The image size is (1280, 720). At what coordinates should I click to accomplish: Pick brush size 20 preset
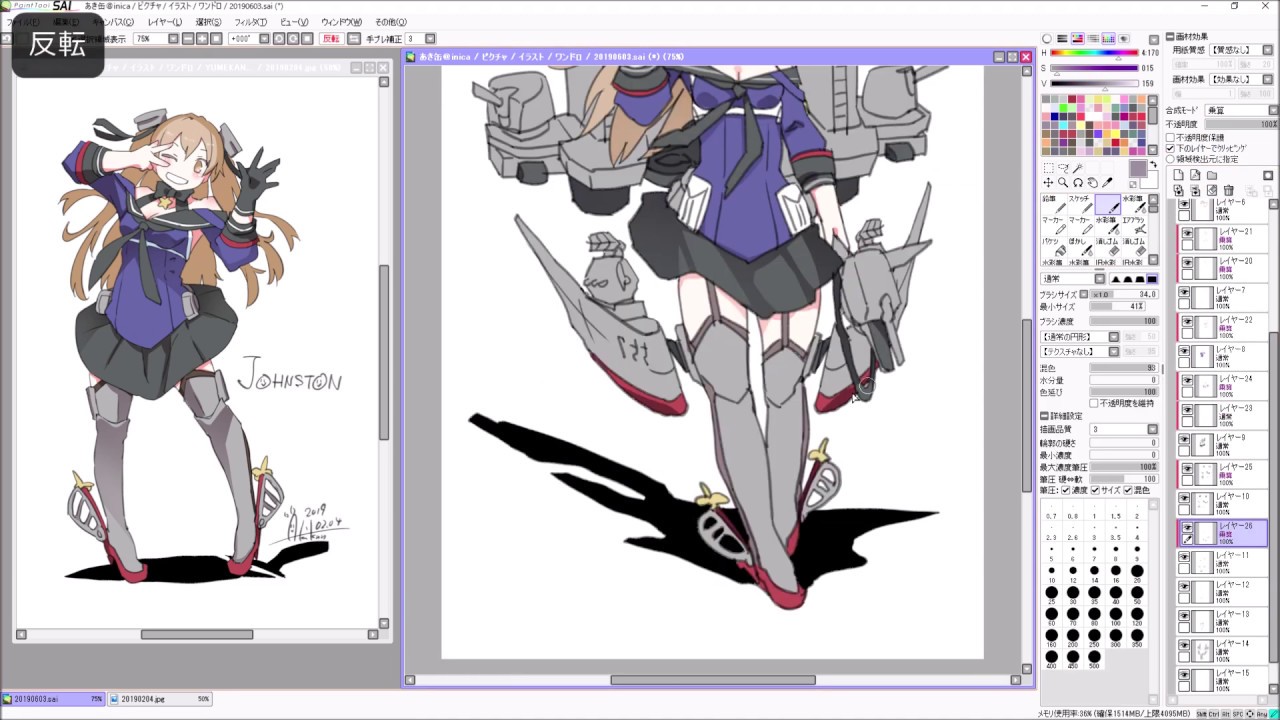pos(1137,574)
